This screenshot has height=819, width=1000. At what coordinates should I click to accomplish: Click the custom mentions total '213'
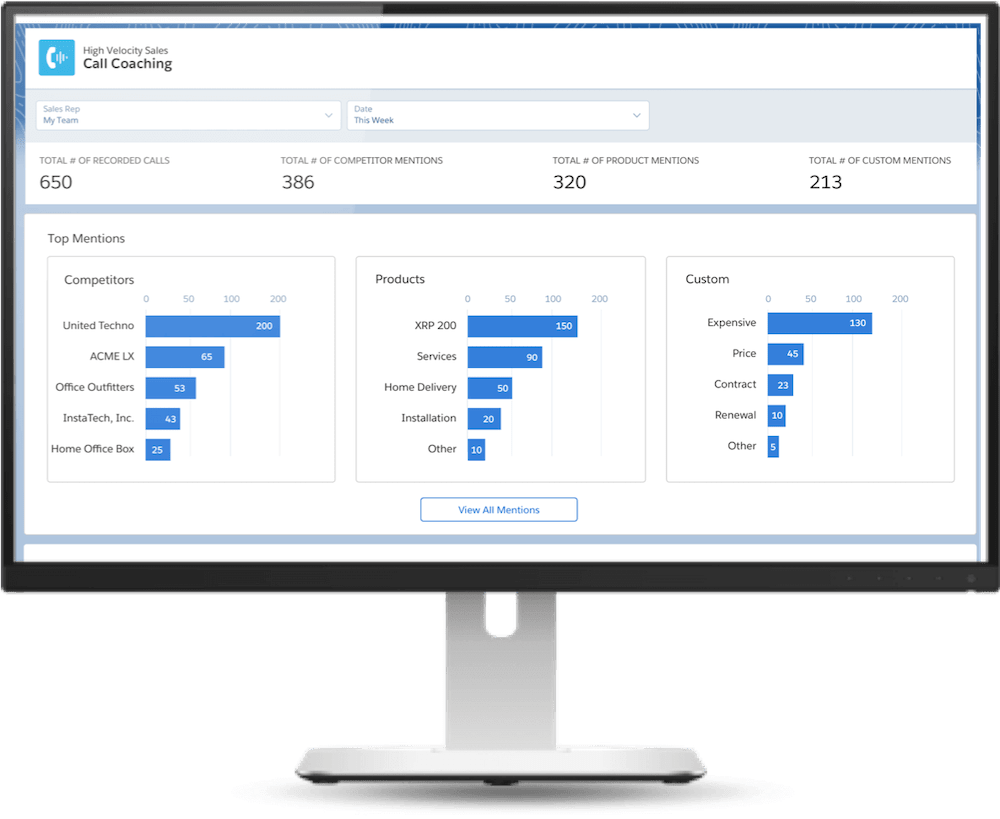click(x=825, y=182)
